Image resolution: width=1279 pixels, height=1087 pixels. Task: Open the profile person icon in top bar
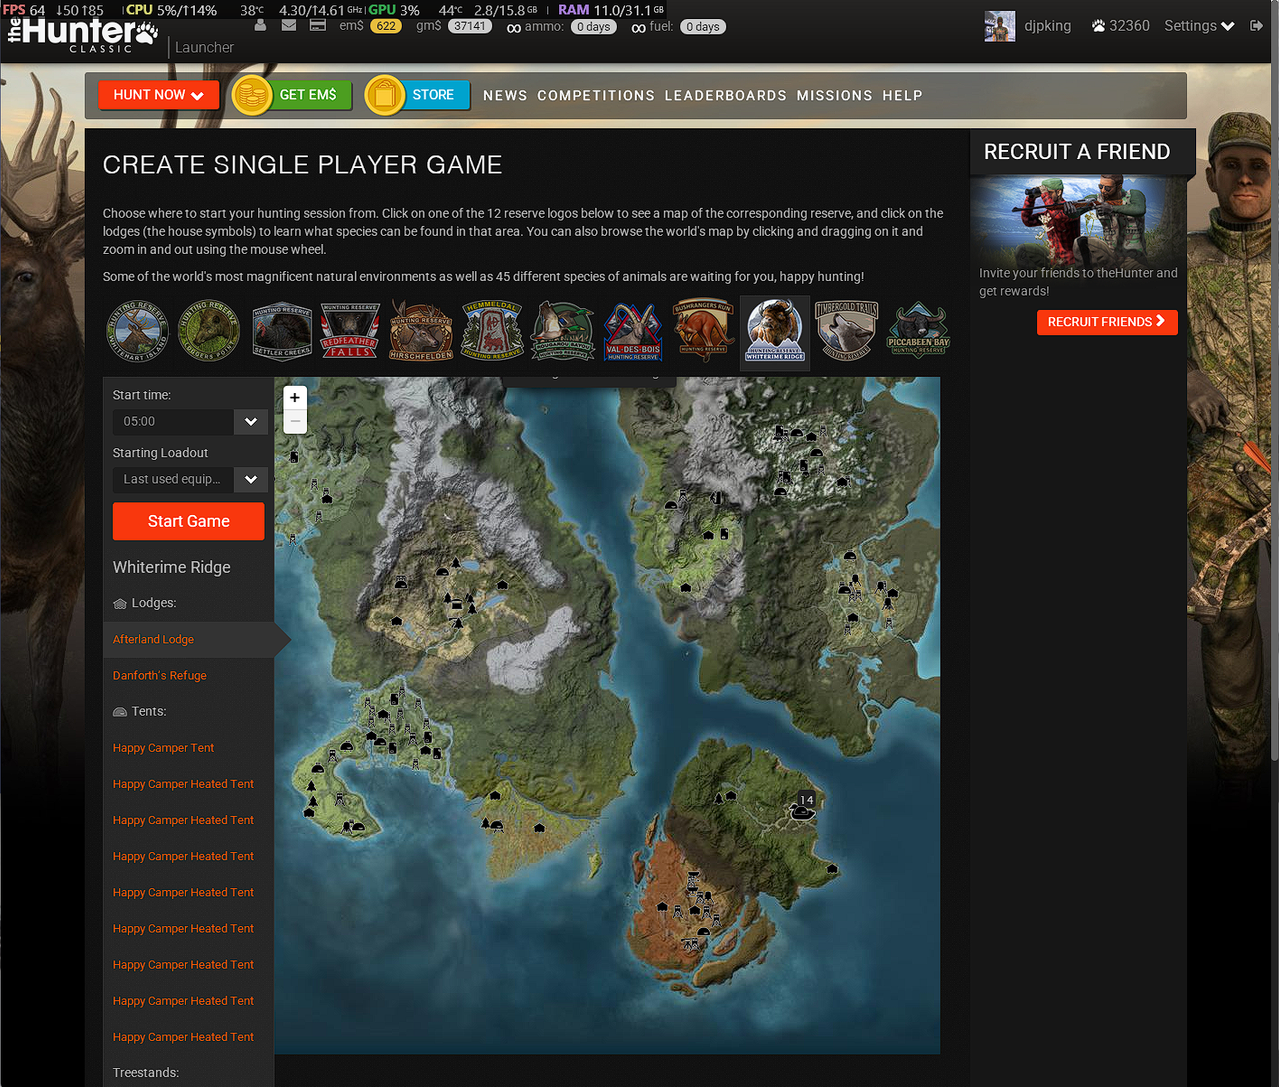point(260,25)
